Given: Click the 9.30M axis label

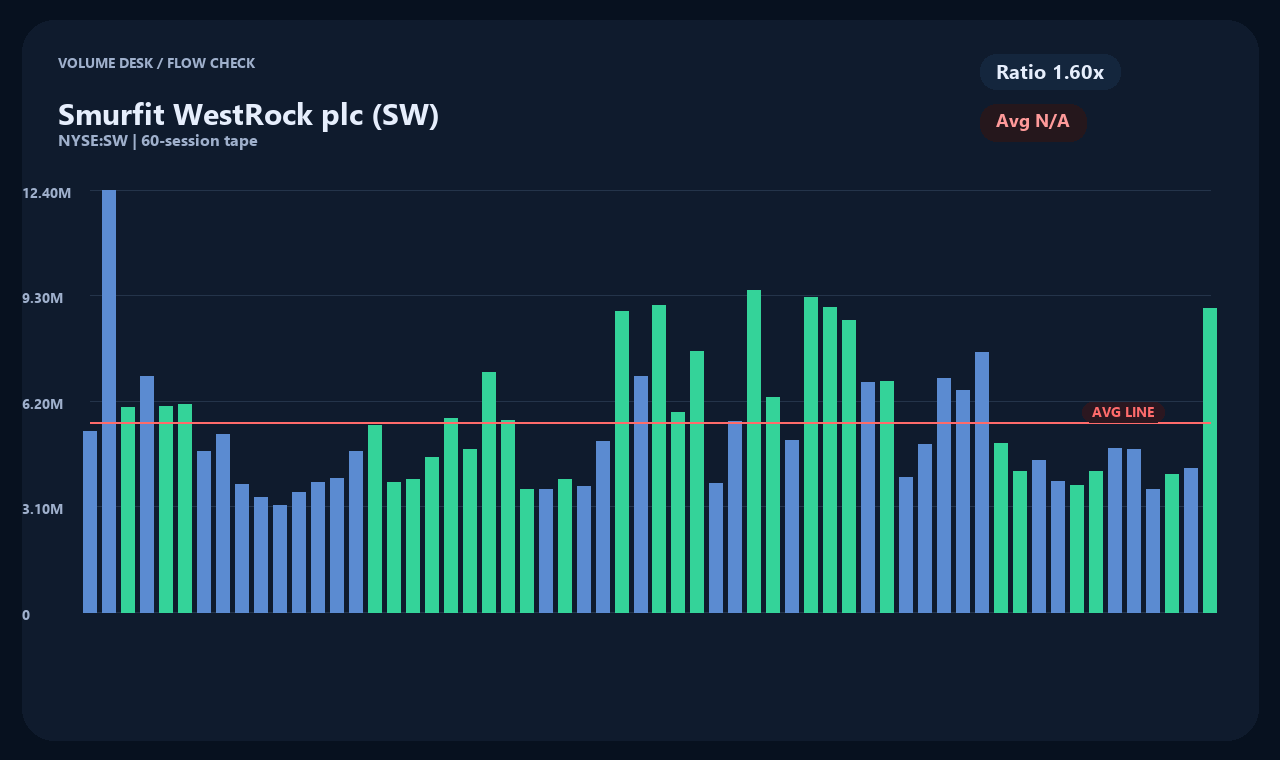Looking at the screenshot, I should point(43,298).
